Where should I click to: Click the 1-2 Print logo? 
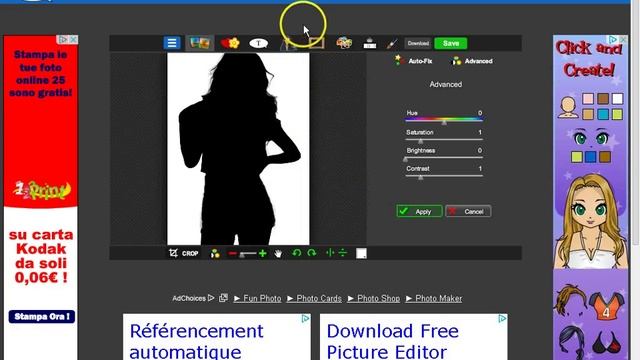pos(42,190)
